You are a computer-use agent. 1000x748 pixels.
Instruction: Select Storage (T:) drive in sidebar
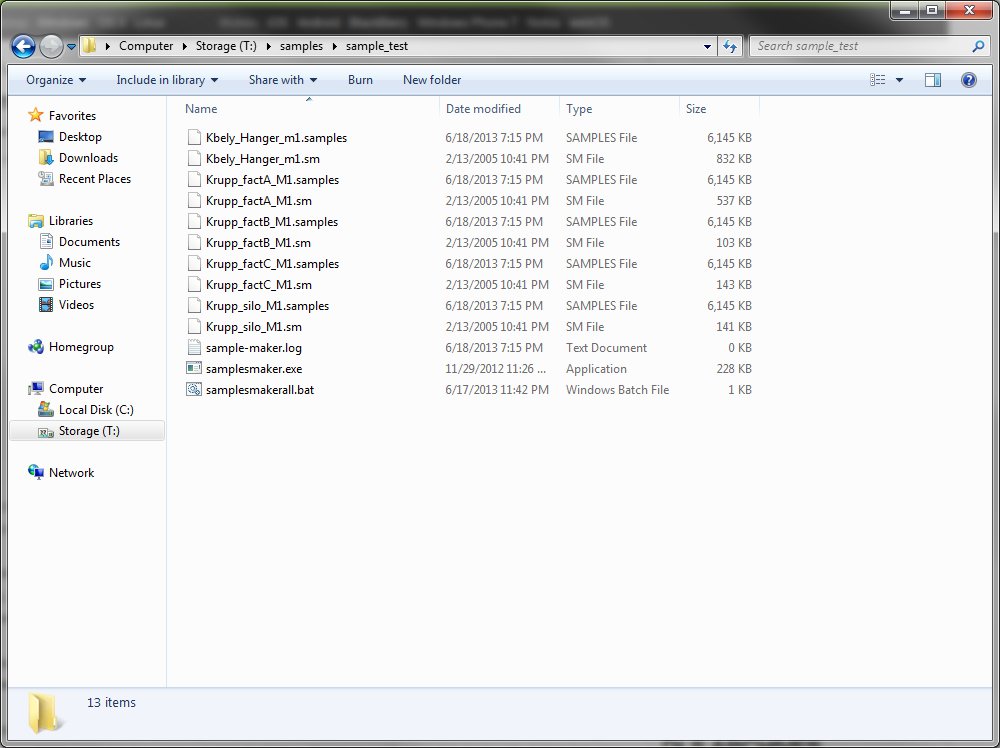(87, 431)
